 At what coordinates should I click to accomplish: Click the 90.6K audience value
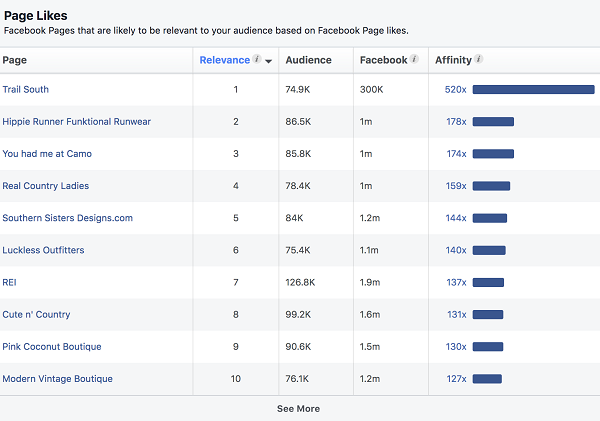click(x=298, y=347)
